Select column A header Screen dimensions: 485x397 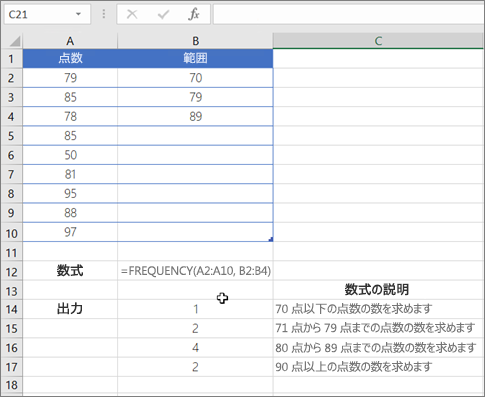click(x=70, y=41)
